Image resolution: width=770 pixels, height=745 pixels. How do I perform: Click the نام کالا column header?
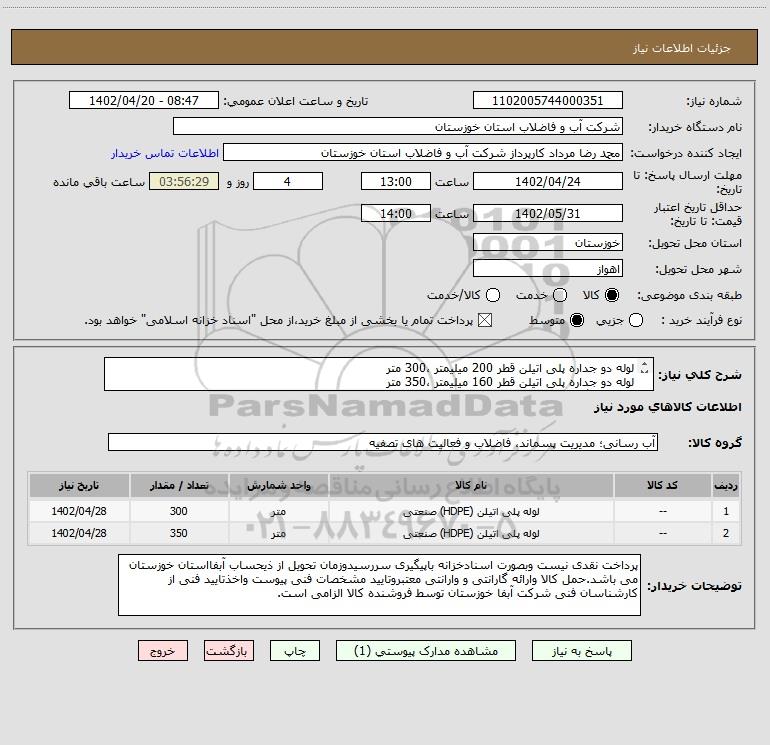point(471,485)
